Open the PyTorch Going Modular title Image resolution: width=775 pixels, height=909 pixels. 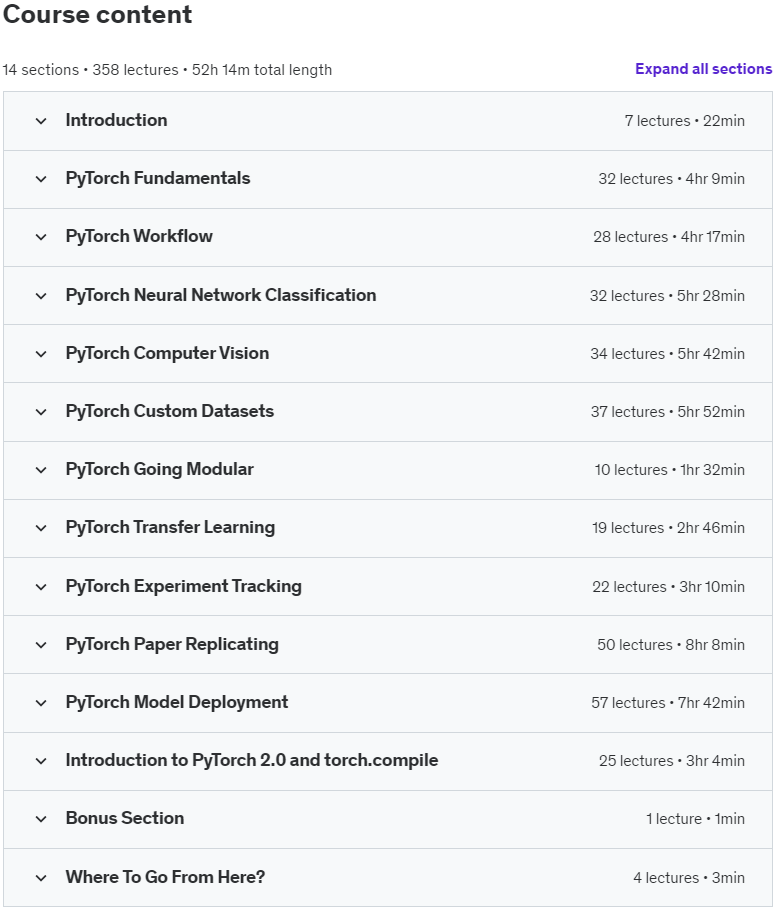159,469
